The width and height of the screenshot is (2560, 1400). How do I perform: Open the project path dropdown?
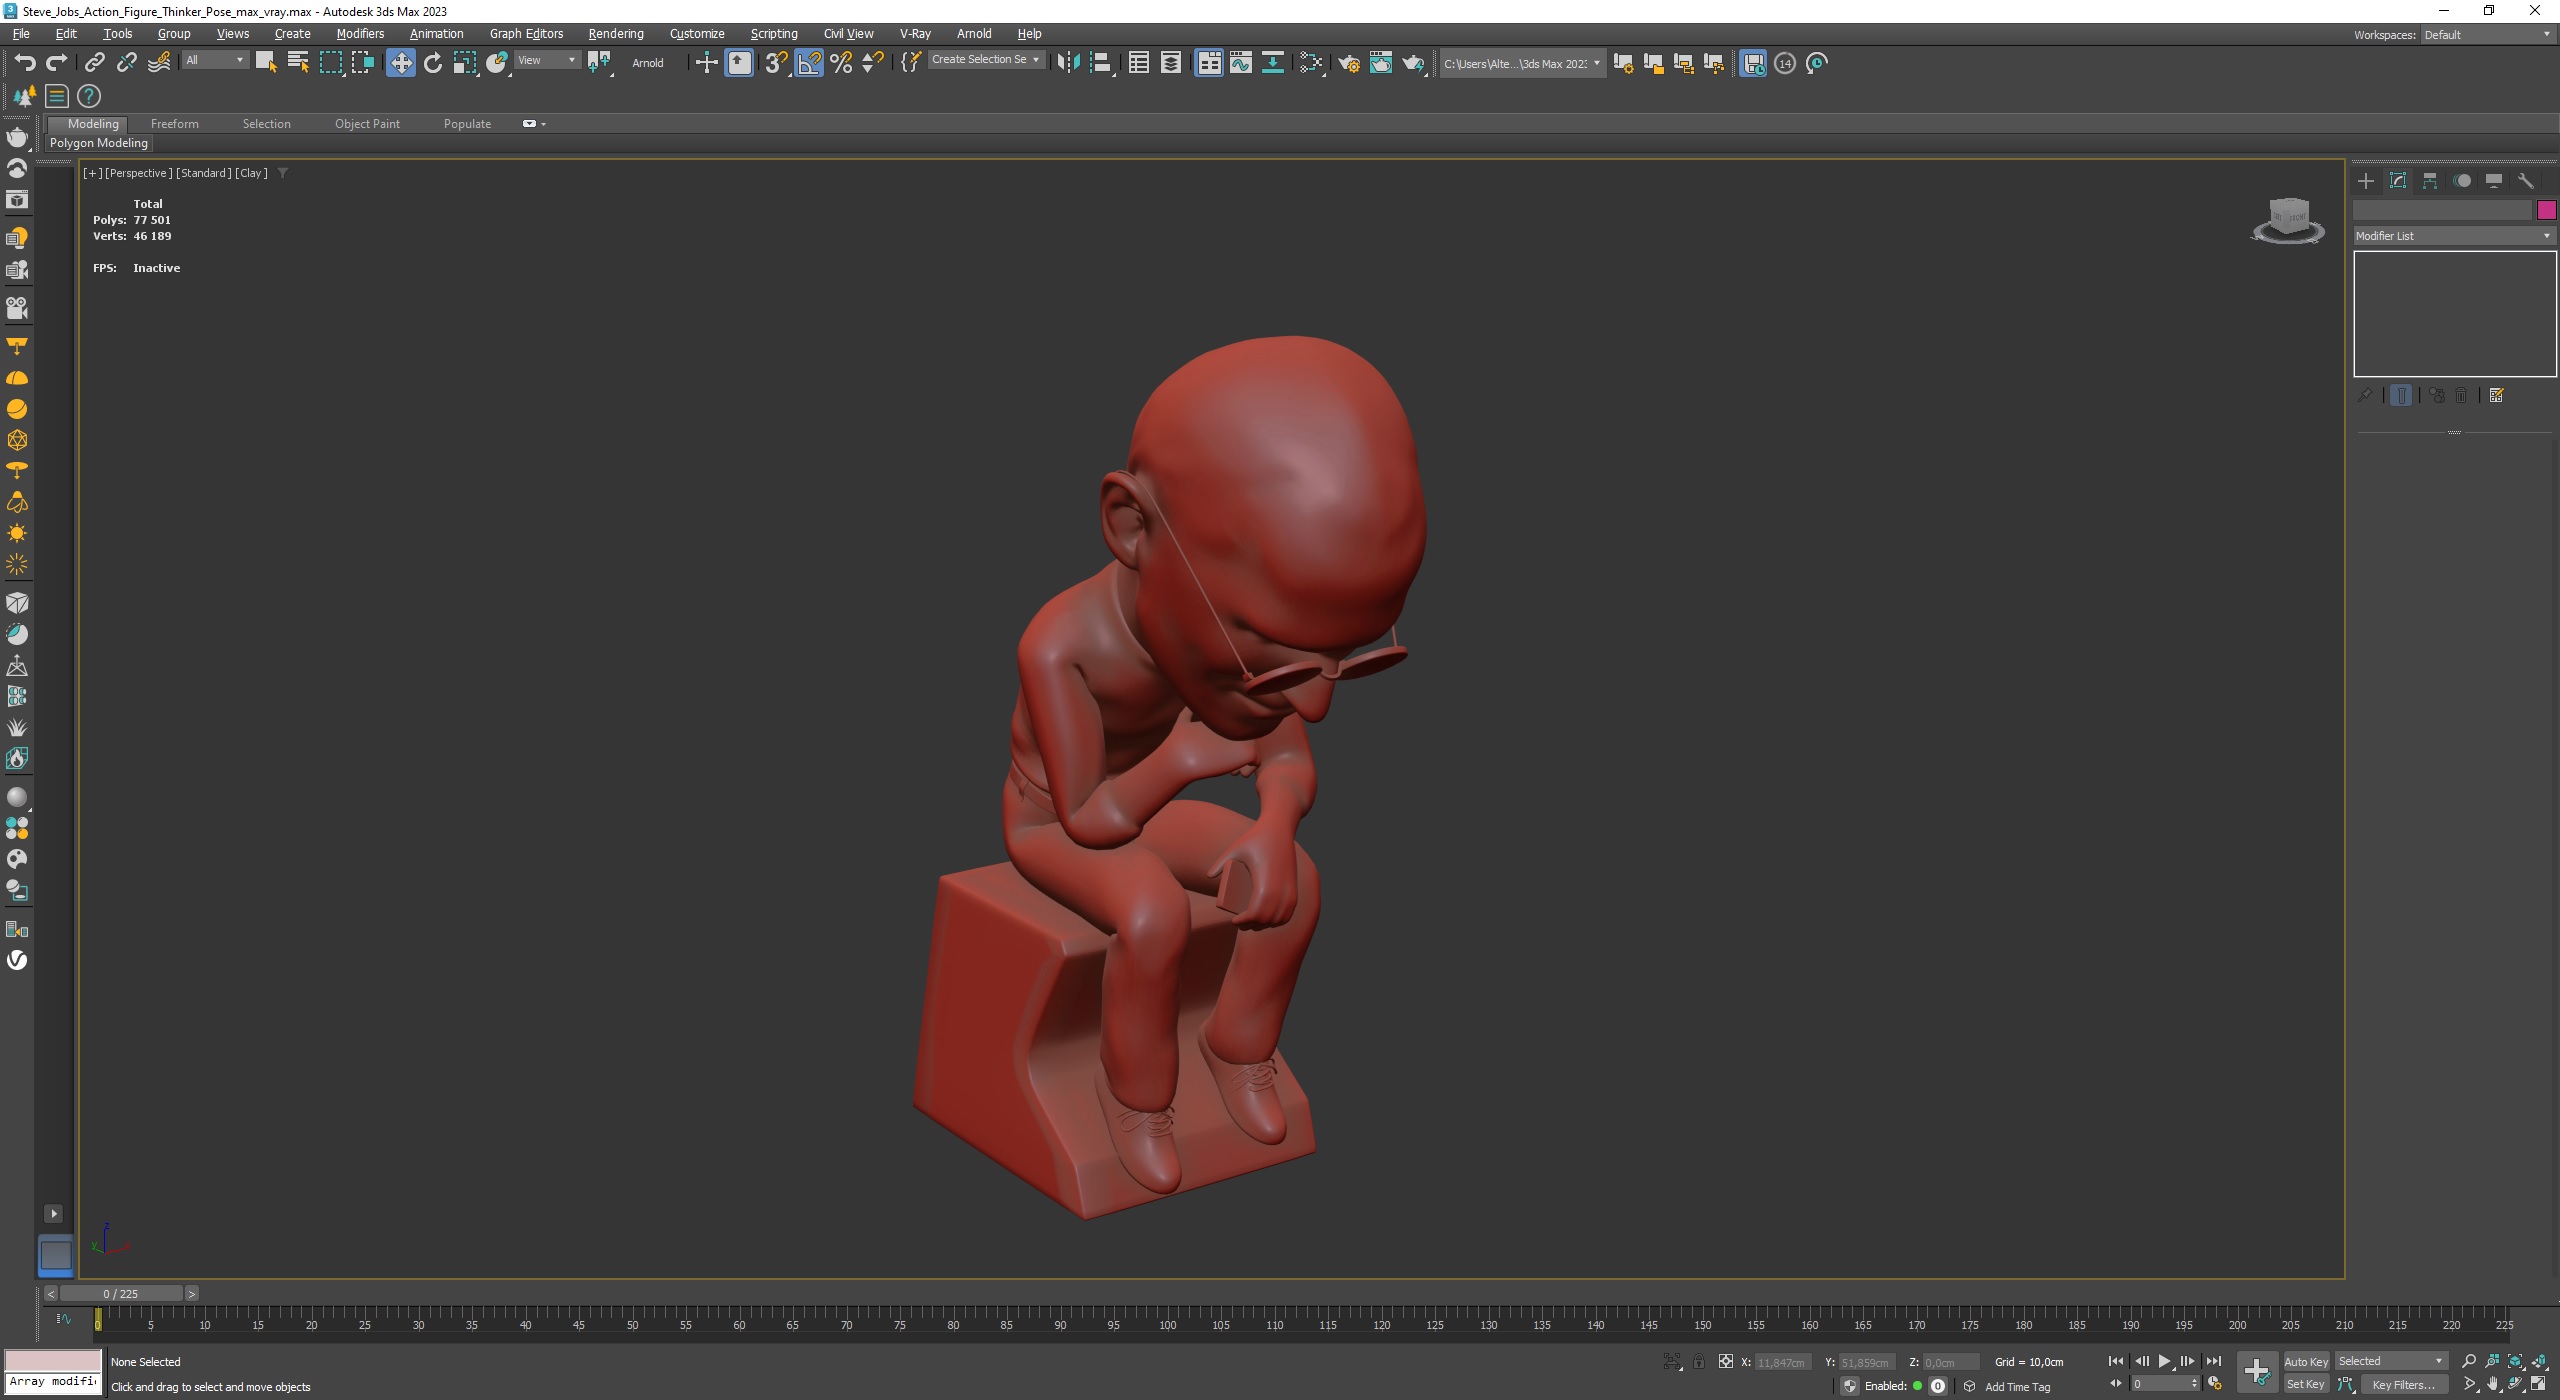tap(1522, 64)
